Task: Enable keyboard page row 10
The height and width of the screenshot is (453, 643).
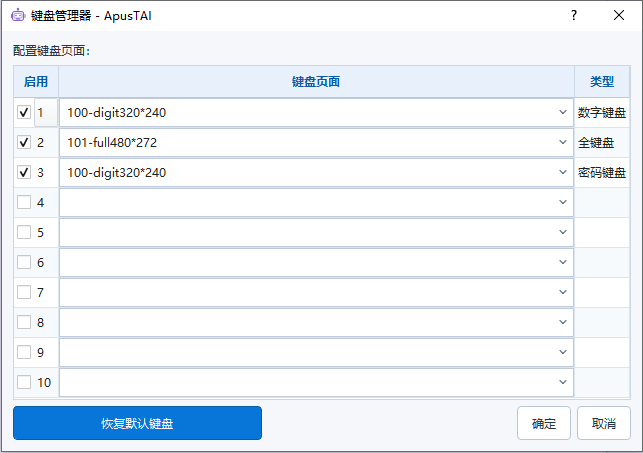Action: (x=24, y=382)
